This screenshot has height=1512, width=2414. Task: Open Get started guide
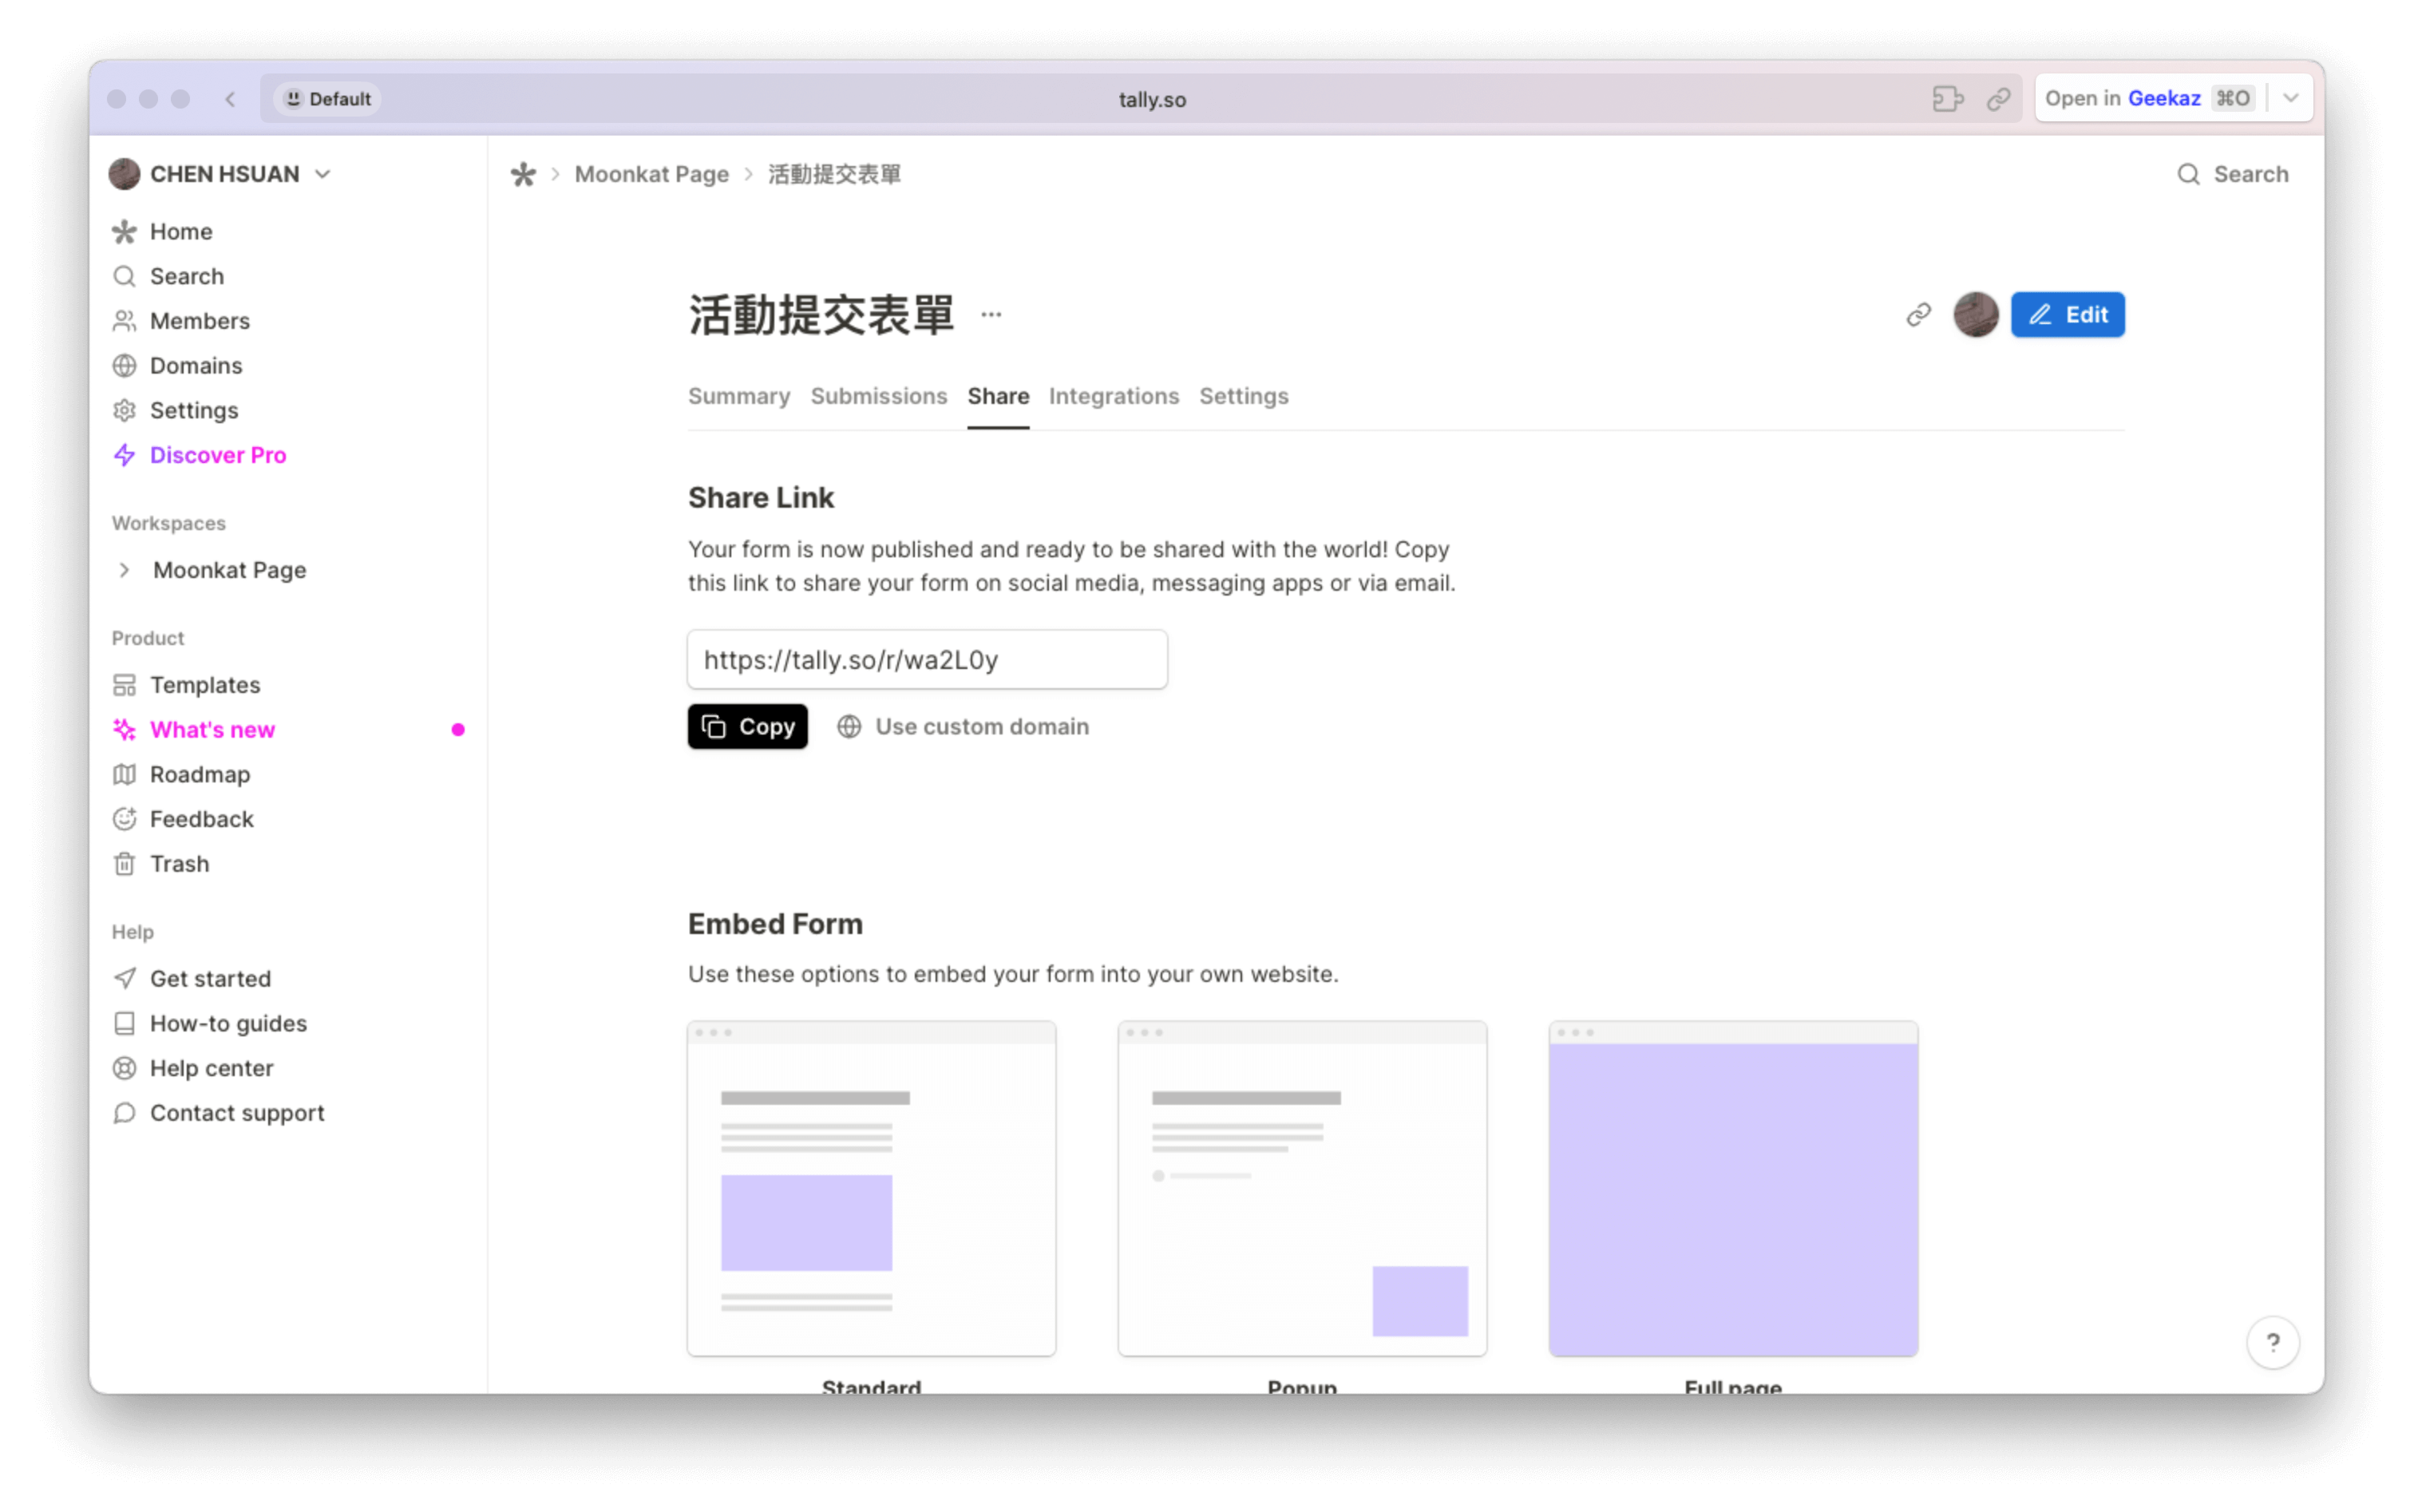click(x=210, y=979)
